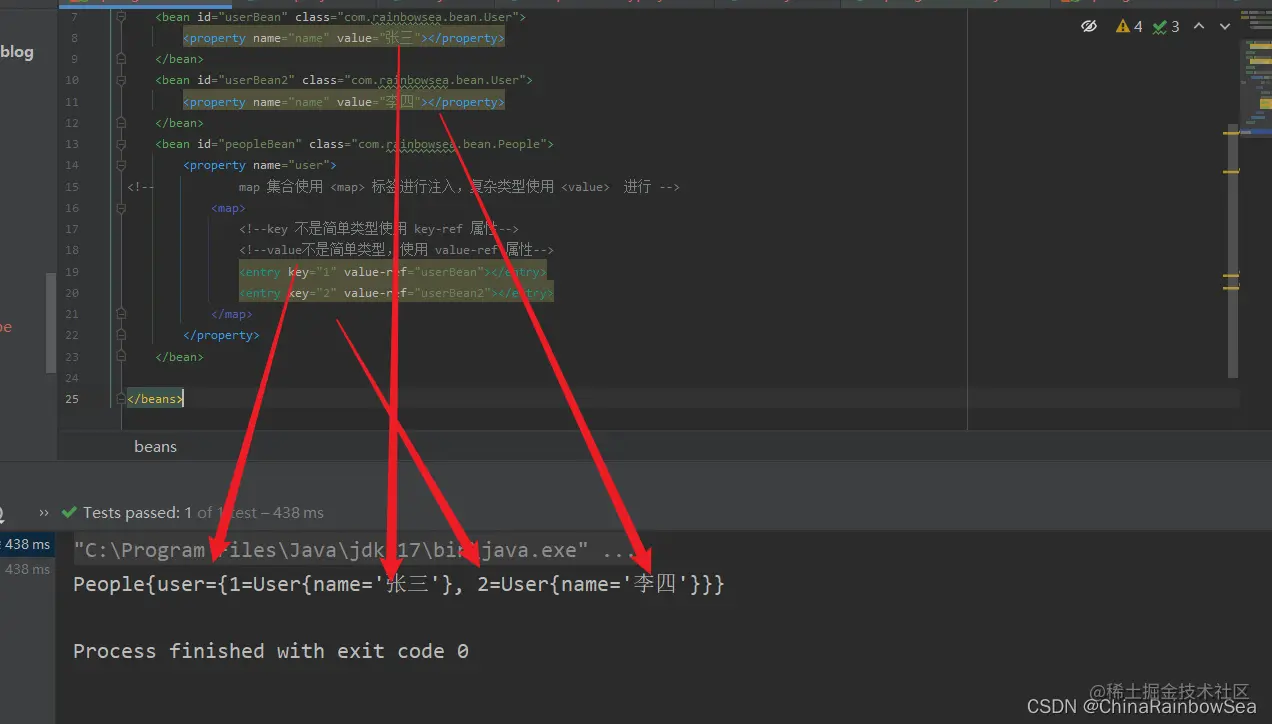This screenshot has height=724, width=1272.
Task: Collapse fold marker at line 22
Action: click(121, 335)
